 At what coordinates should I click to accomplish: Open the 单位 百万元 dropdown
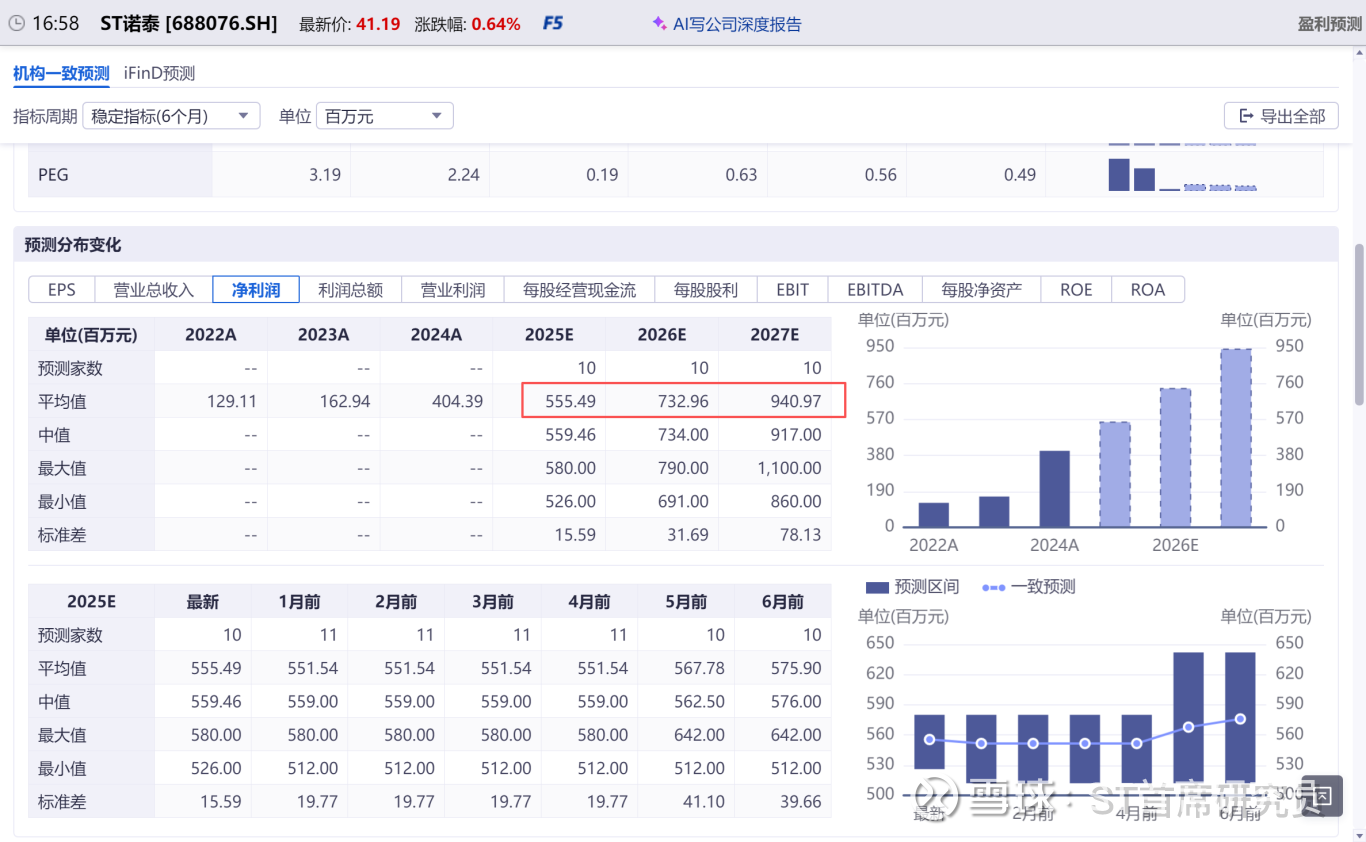point(384,116)
